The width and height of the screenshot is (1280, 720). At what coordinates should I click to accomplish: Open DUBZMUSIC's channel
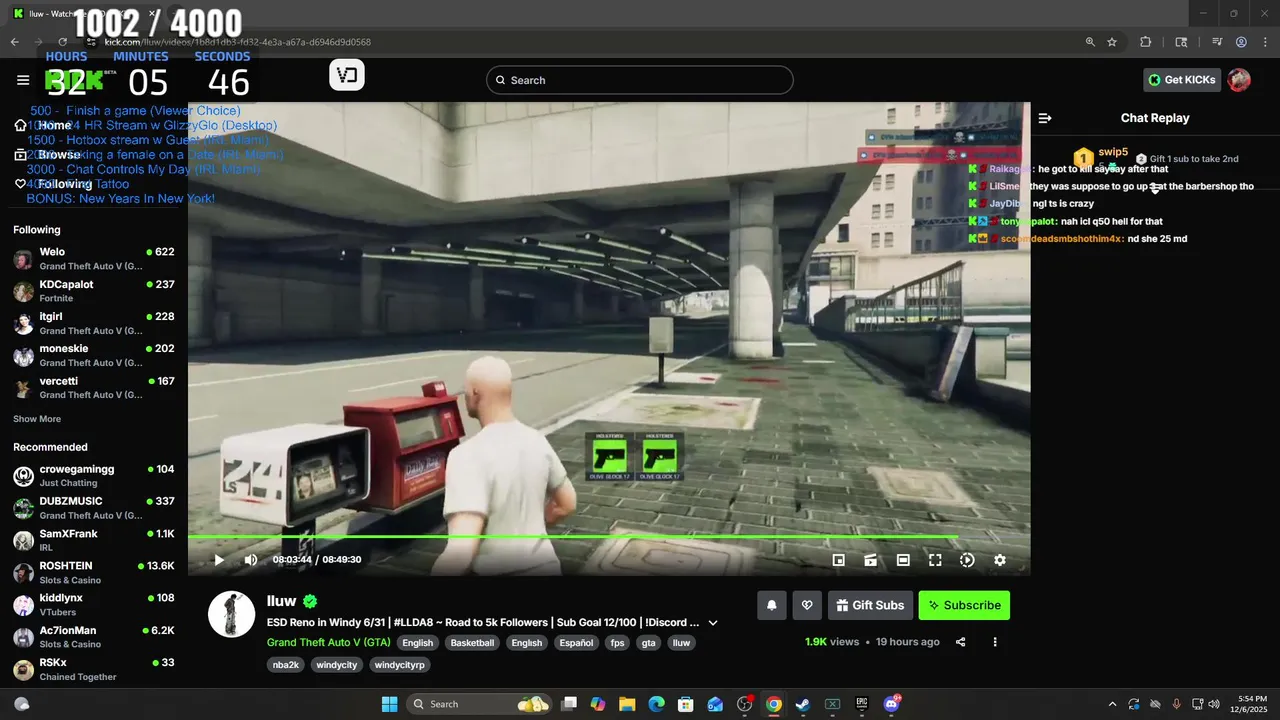point(94,508)
